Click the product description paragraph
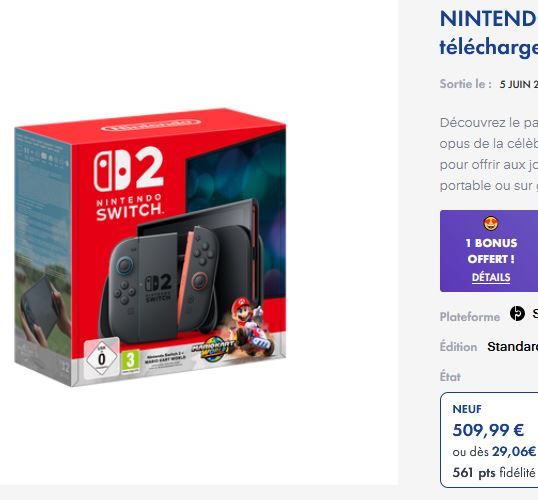The image size is (538, 500). point(489,154)
